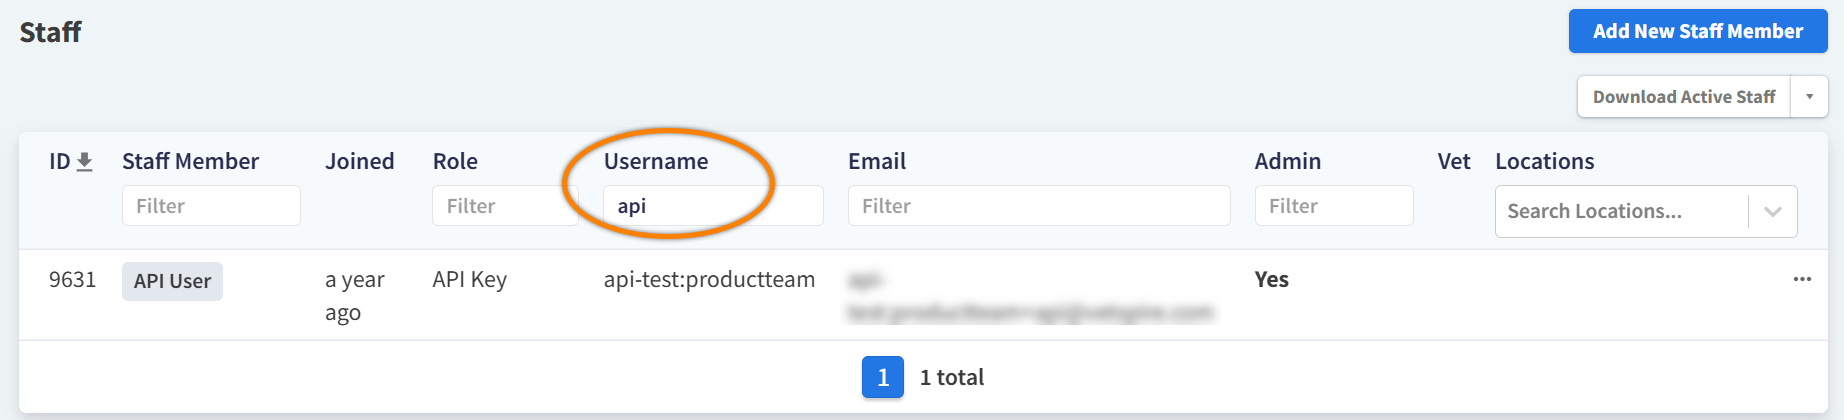Focus the Email filter field
This screenshot has height=420, width=1844.
pyautogui.click(x=1038, y=206)
